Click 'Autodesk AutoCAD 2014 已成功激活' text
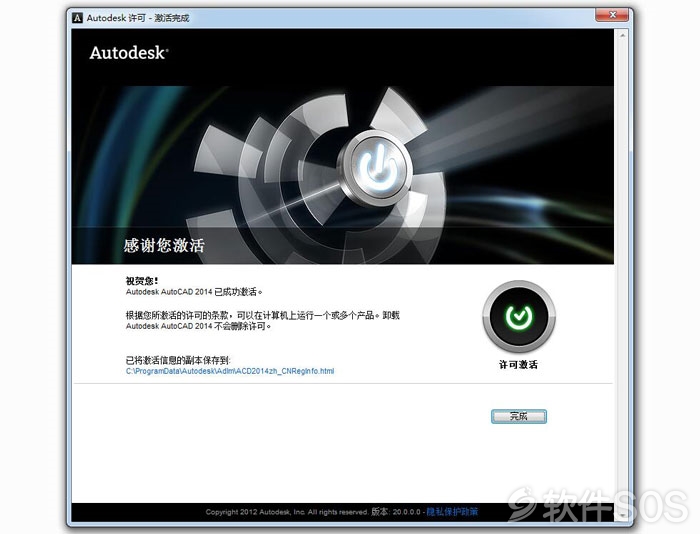Viewport: 700px width, 534px height. tap(194, 292)
